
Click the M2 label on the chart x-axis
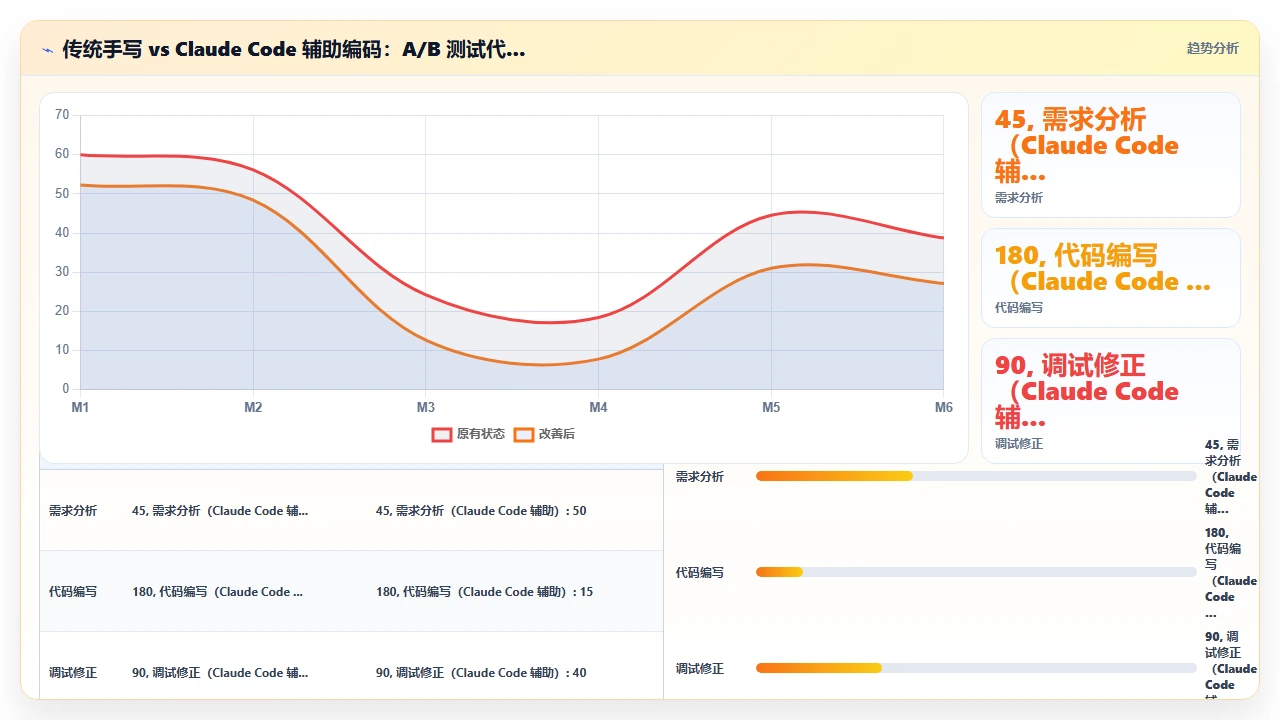pyautogui.click(x=253, y=408)
